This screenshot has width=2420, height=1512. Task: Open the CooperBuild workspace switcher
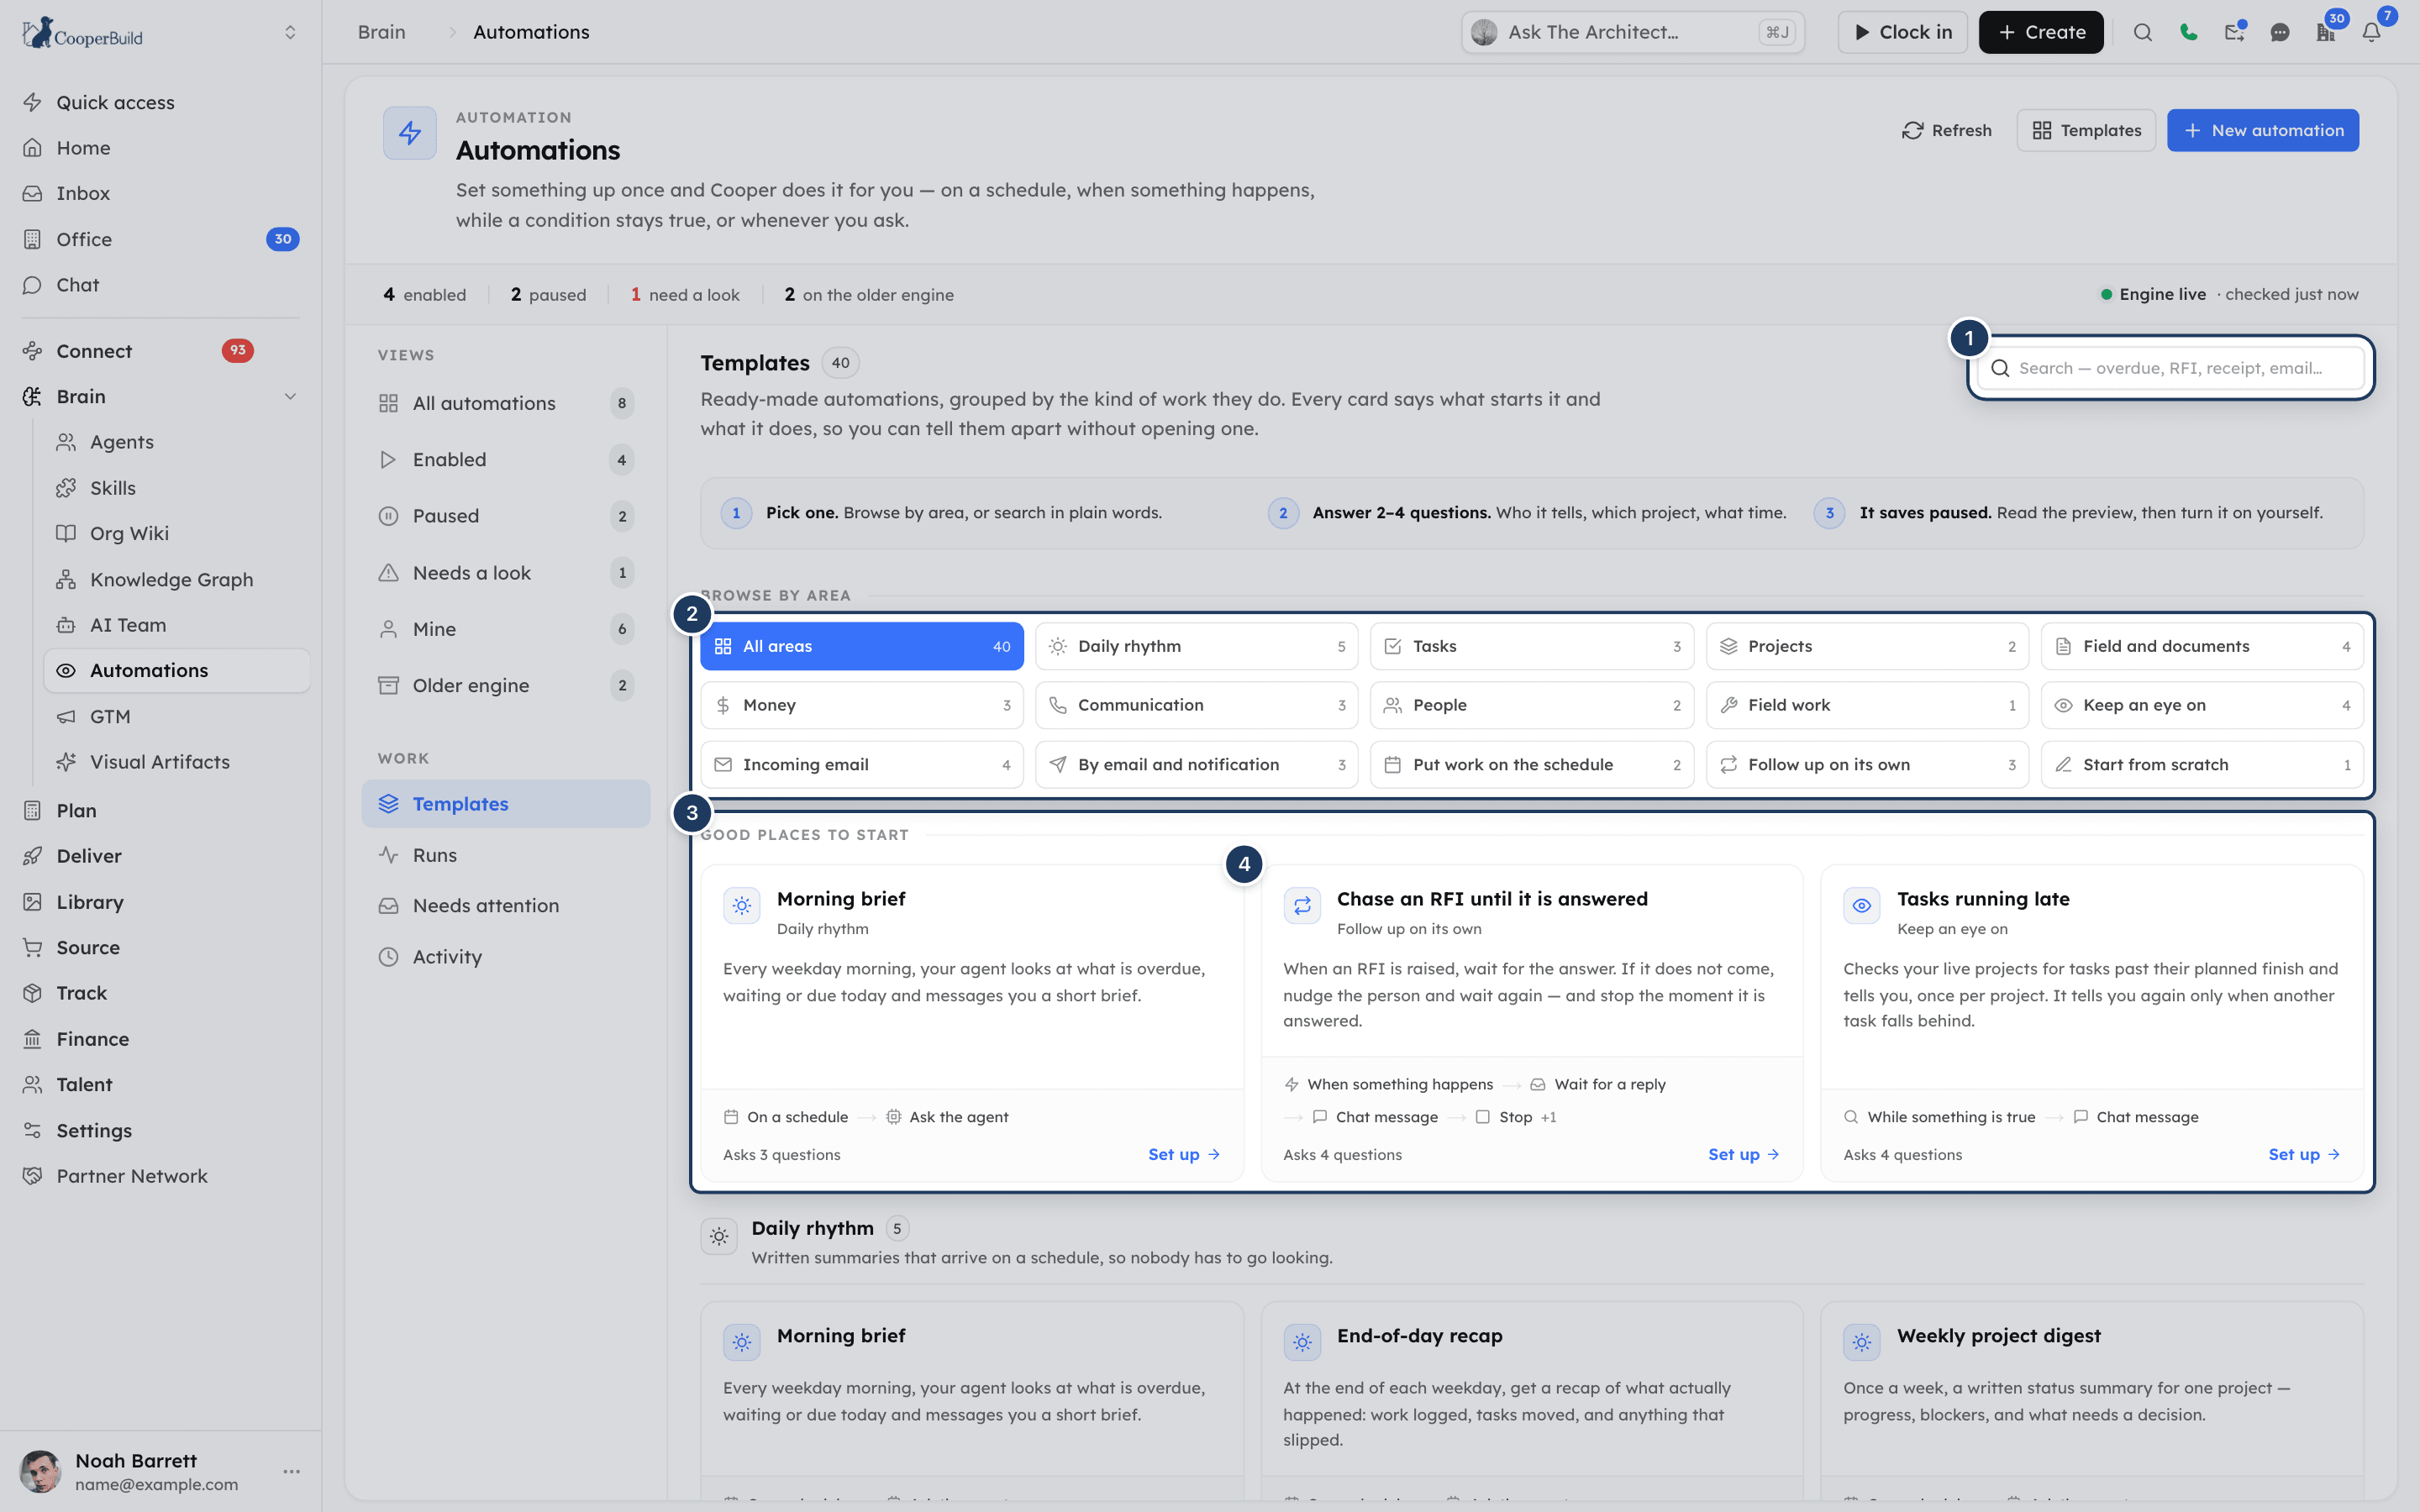tap(290, 32)
